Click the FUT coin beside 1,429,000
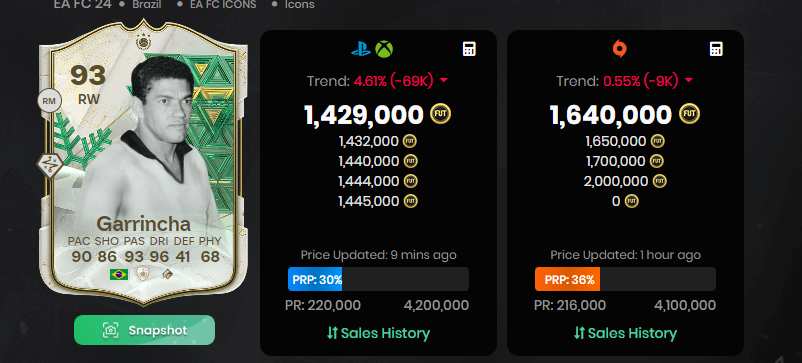Screen dimensions: 802x363 click(440, 114)
